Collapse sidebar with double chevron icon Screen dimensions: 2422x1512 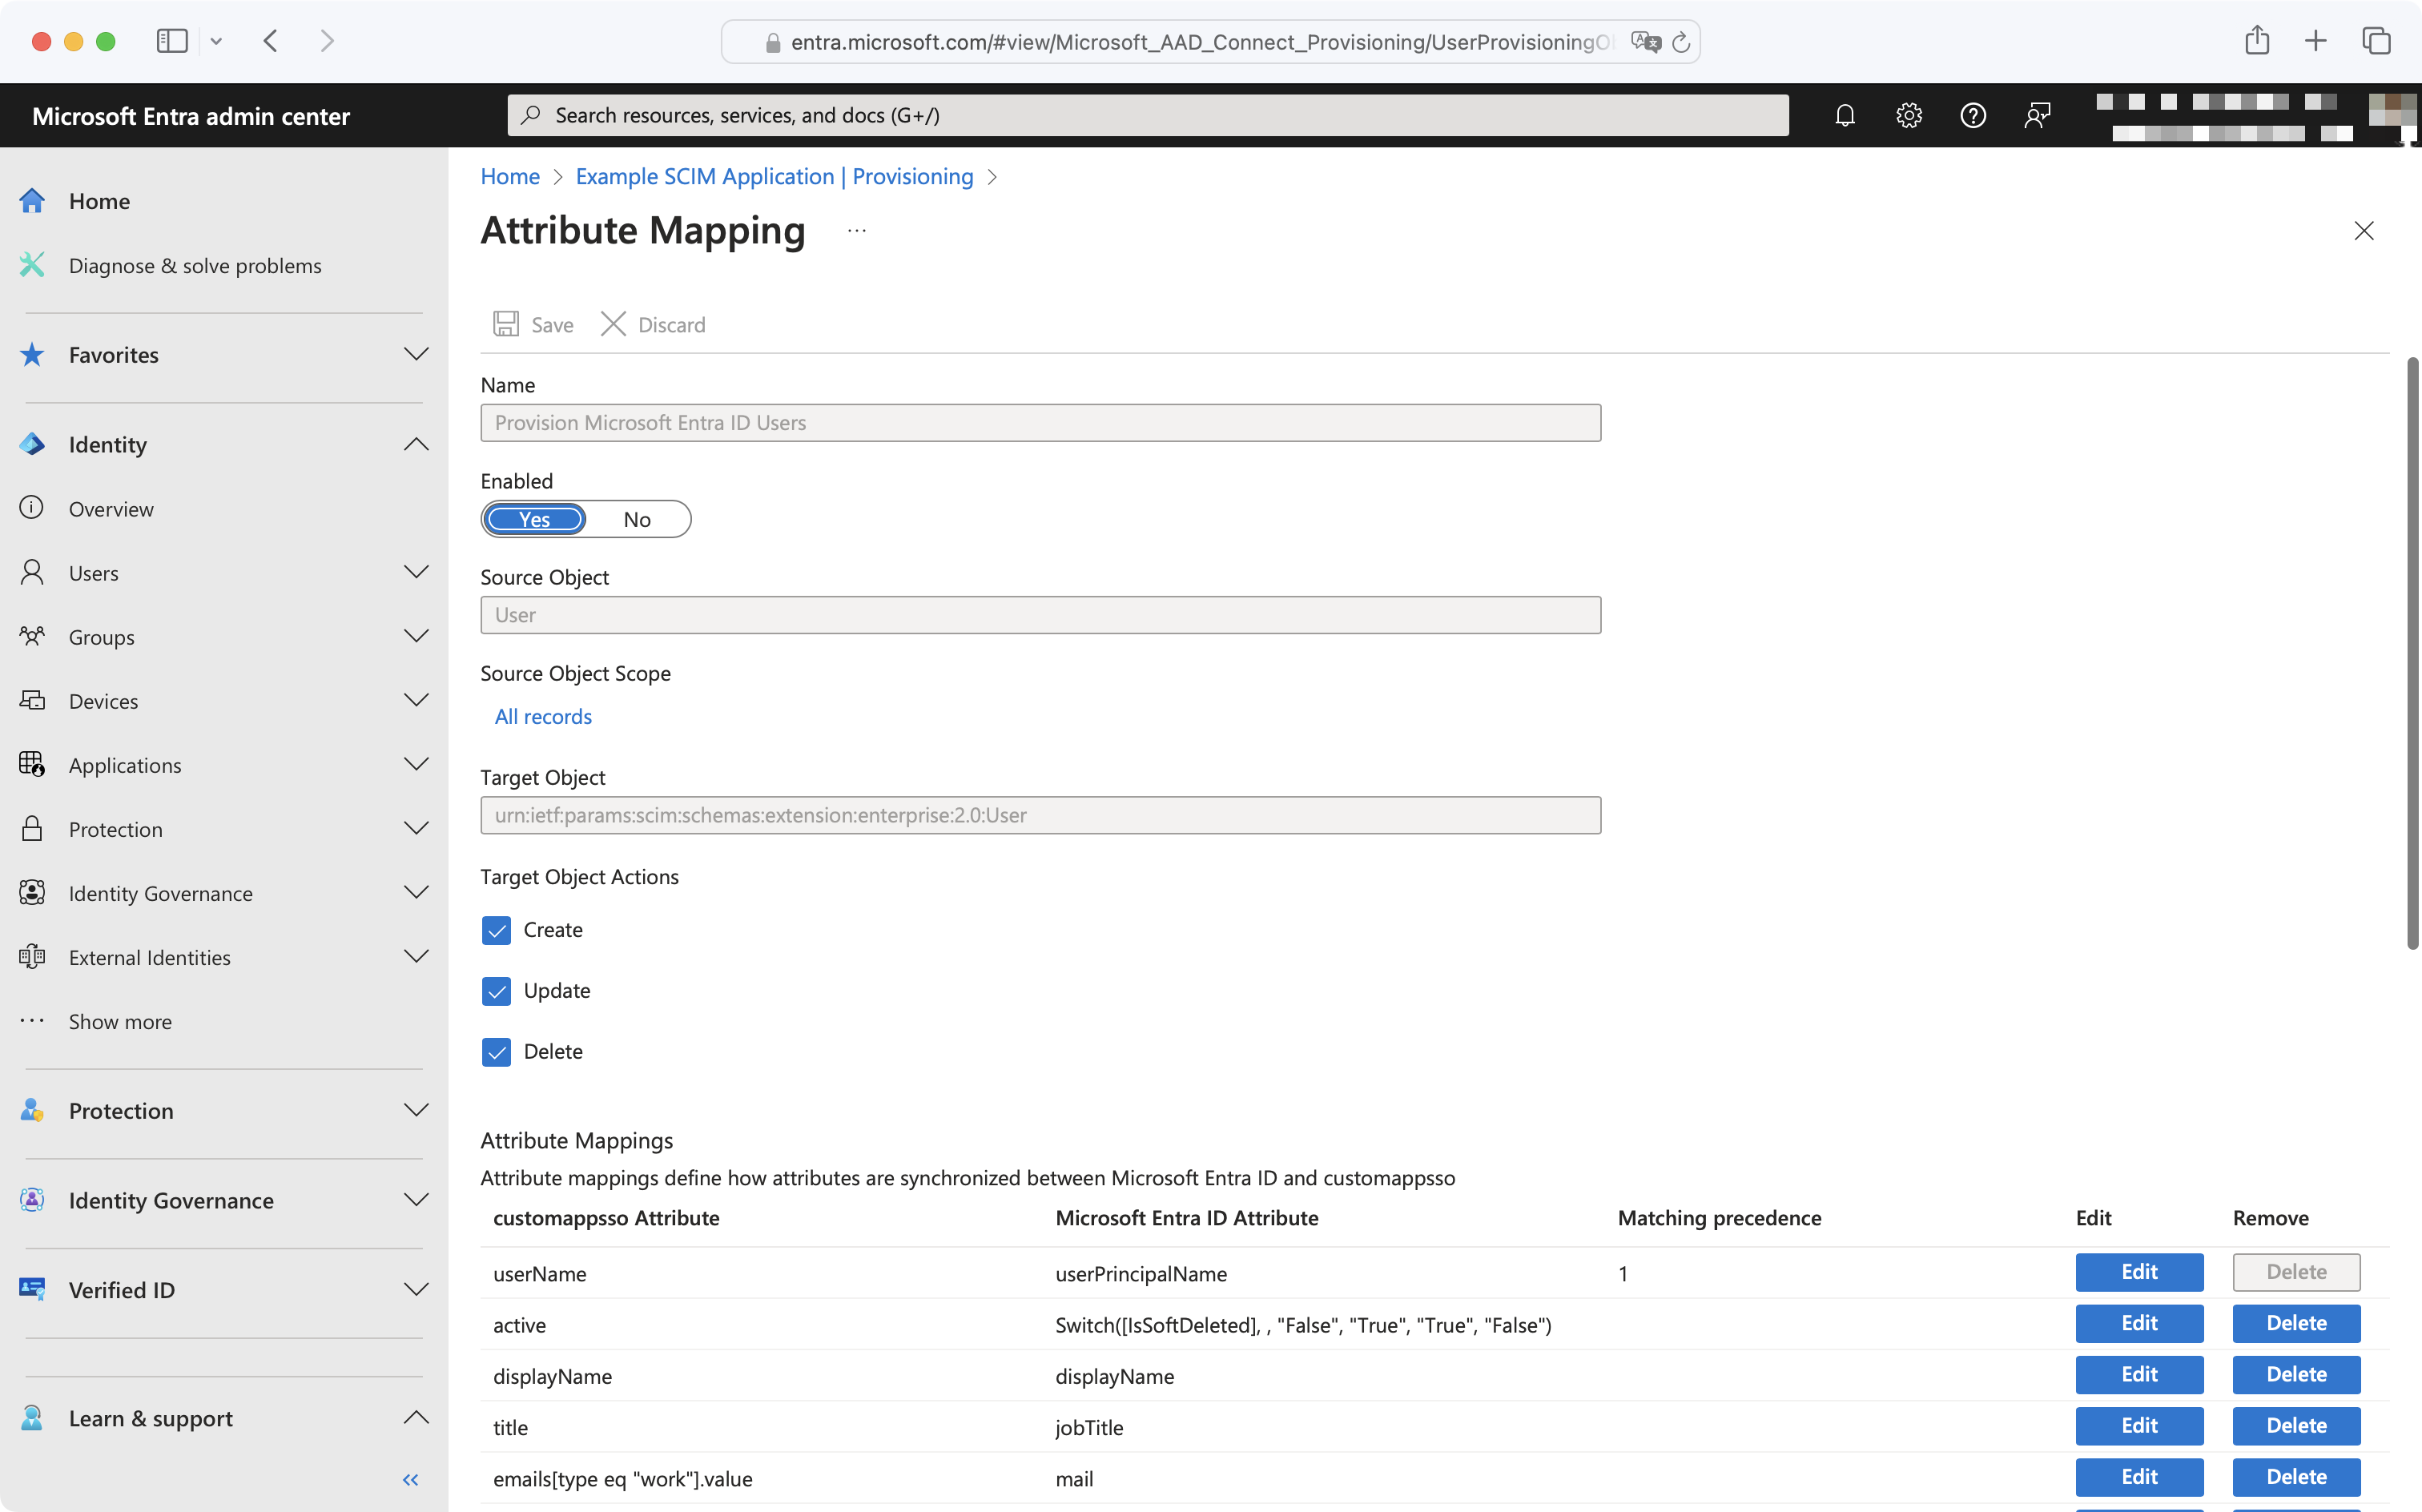point(410,1479)
